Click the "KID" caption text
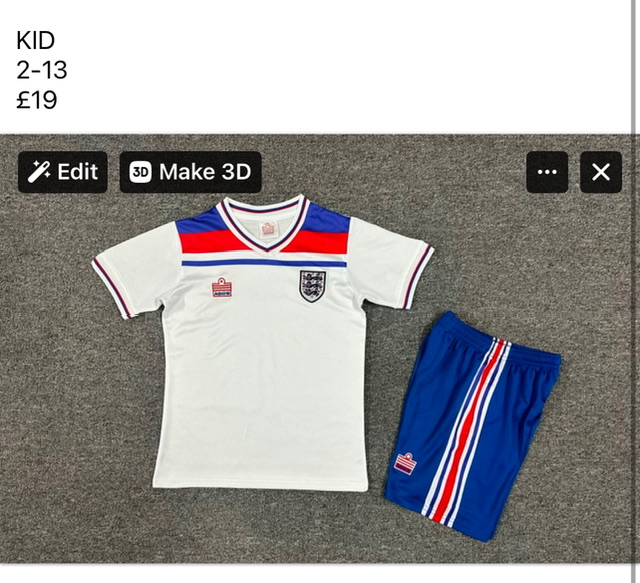Image resolution: width=640 pixels, height=583 pixels. pyautogui.click(x=36, y=41)
